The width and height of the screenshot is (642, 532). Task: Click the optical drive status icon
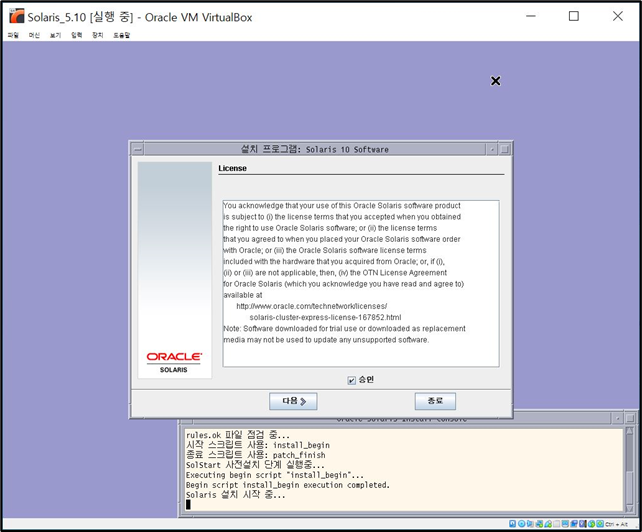click(522, 524)
